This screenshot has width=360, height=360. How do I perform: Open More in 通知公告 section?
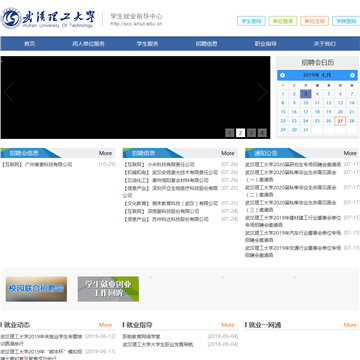coord(350,153)
